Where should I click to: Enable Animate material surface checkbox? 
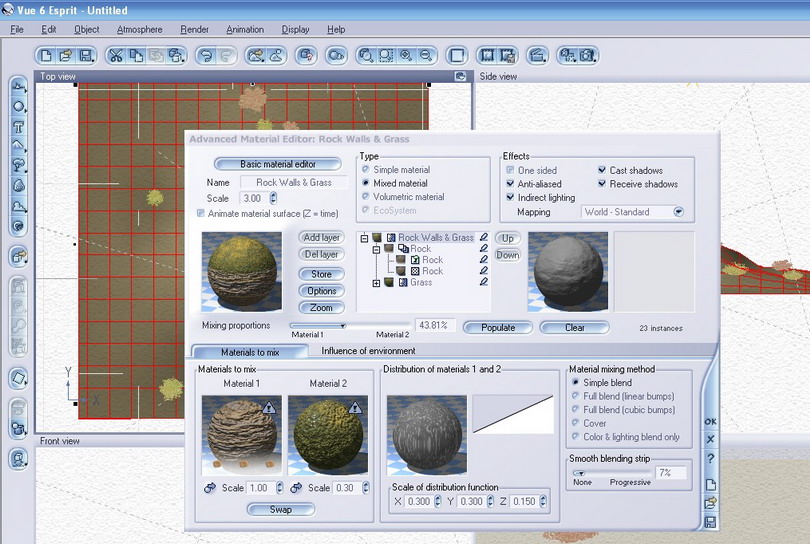200,213
